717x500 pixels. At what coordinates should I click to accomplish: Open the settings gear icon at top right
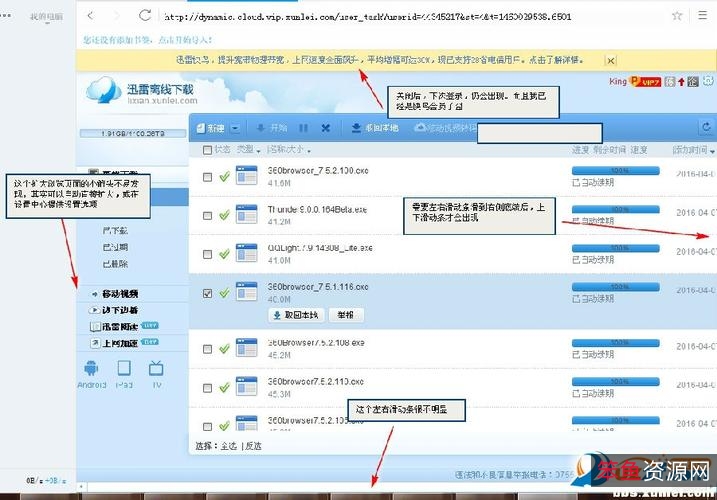click(708, 81)
